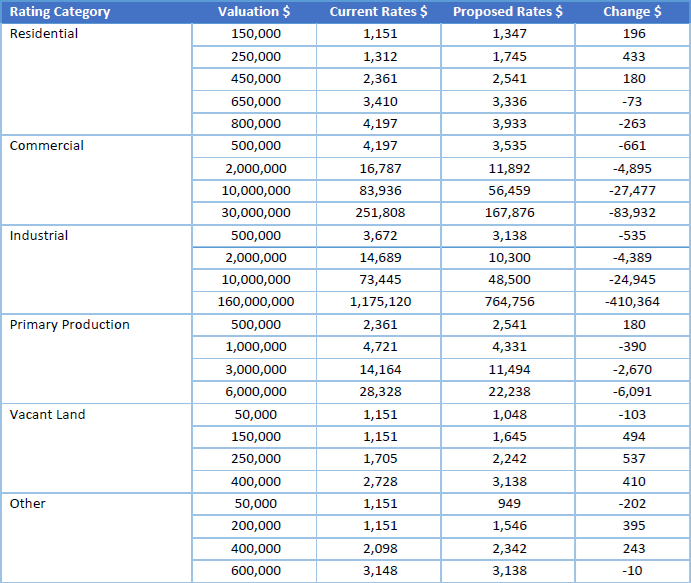Click the change value -2,670
Screen dimensions: 691x583
[632, 370]
